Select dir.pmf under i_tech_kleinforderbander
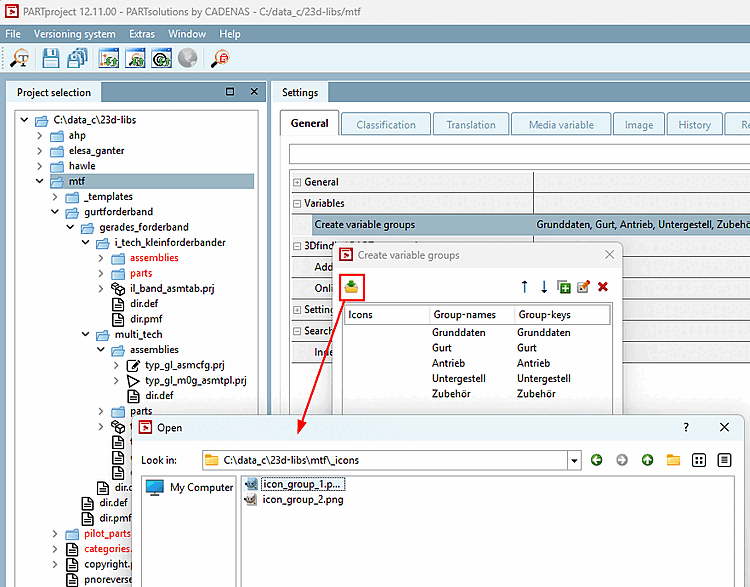 pos(146,319)
